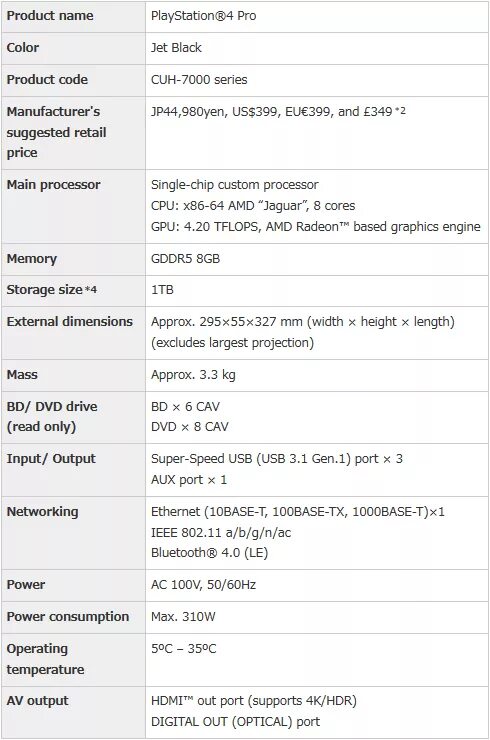Click the Product name label cell
The height and width of the screenshot is (740, 490).
(73, 16)
